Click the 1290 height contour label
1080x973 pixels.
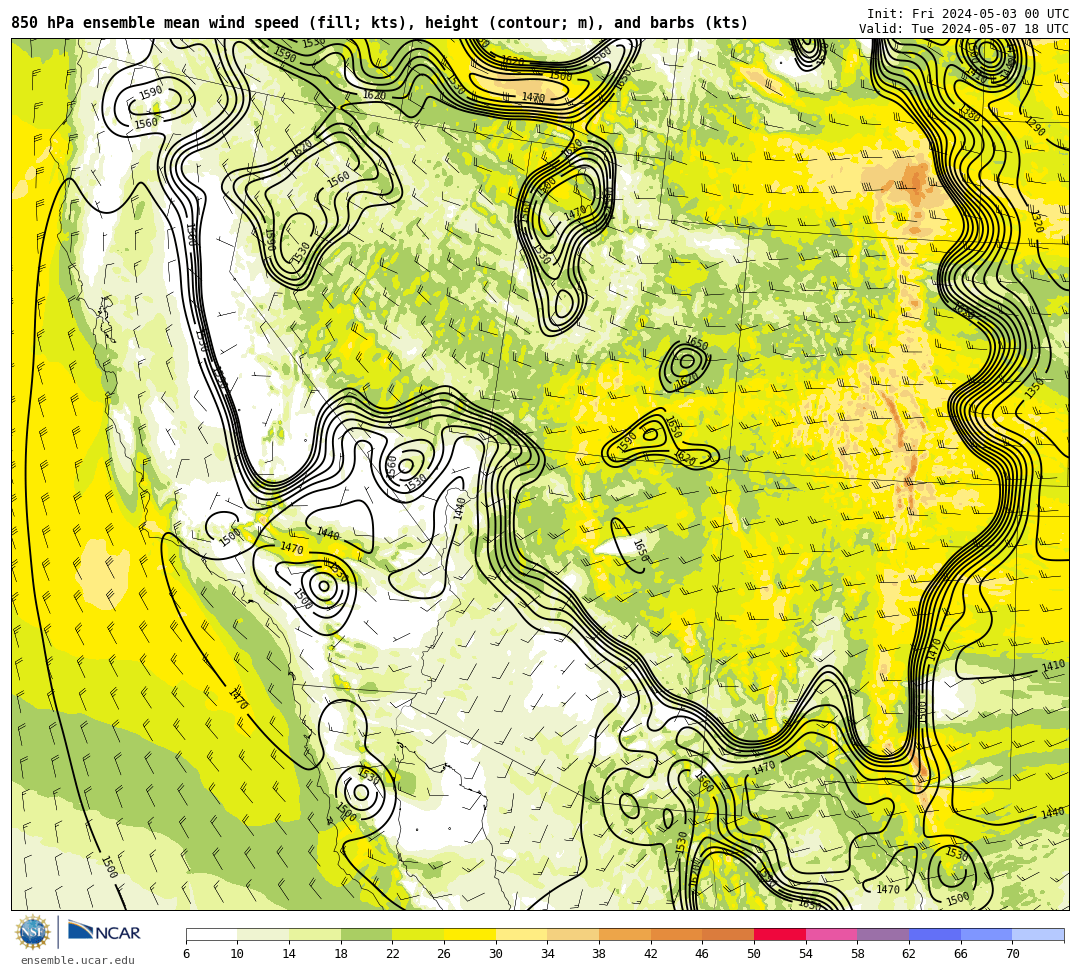tap(1035, 127)
